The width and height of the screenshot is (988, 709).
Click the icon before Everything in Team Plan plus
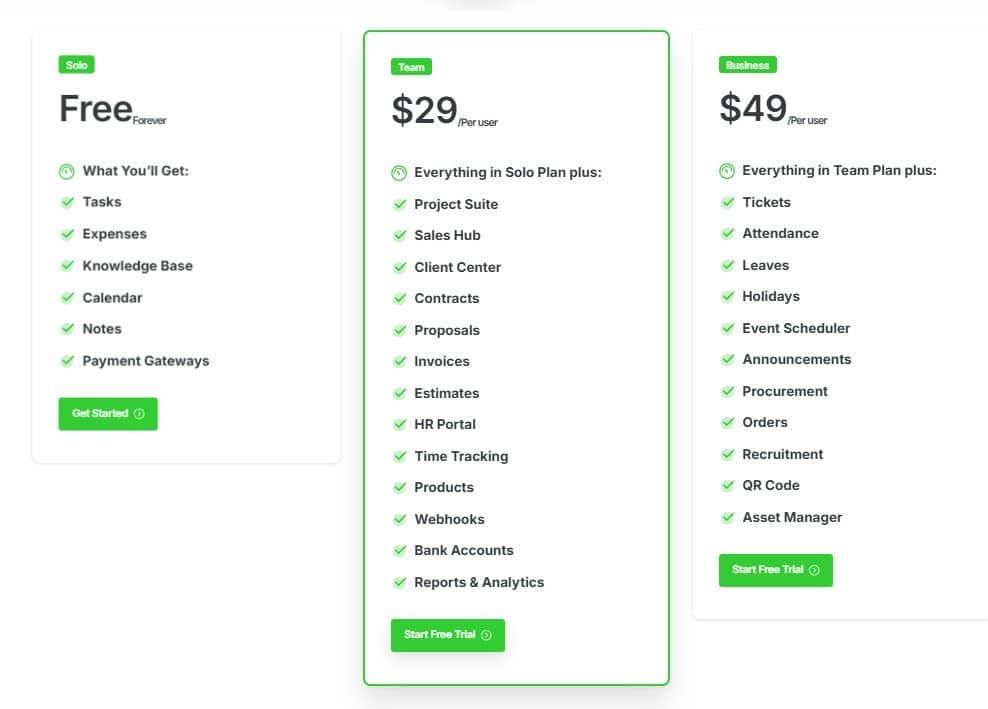[727, 170]
